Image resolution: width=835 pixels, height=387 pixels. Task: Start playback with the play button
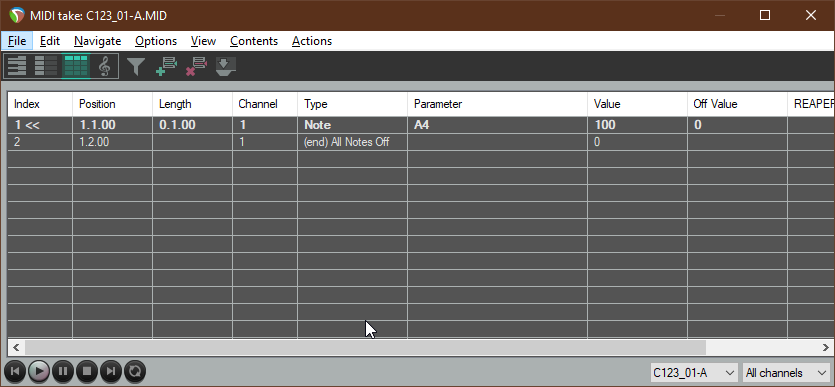tap(38, 371)
